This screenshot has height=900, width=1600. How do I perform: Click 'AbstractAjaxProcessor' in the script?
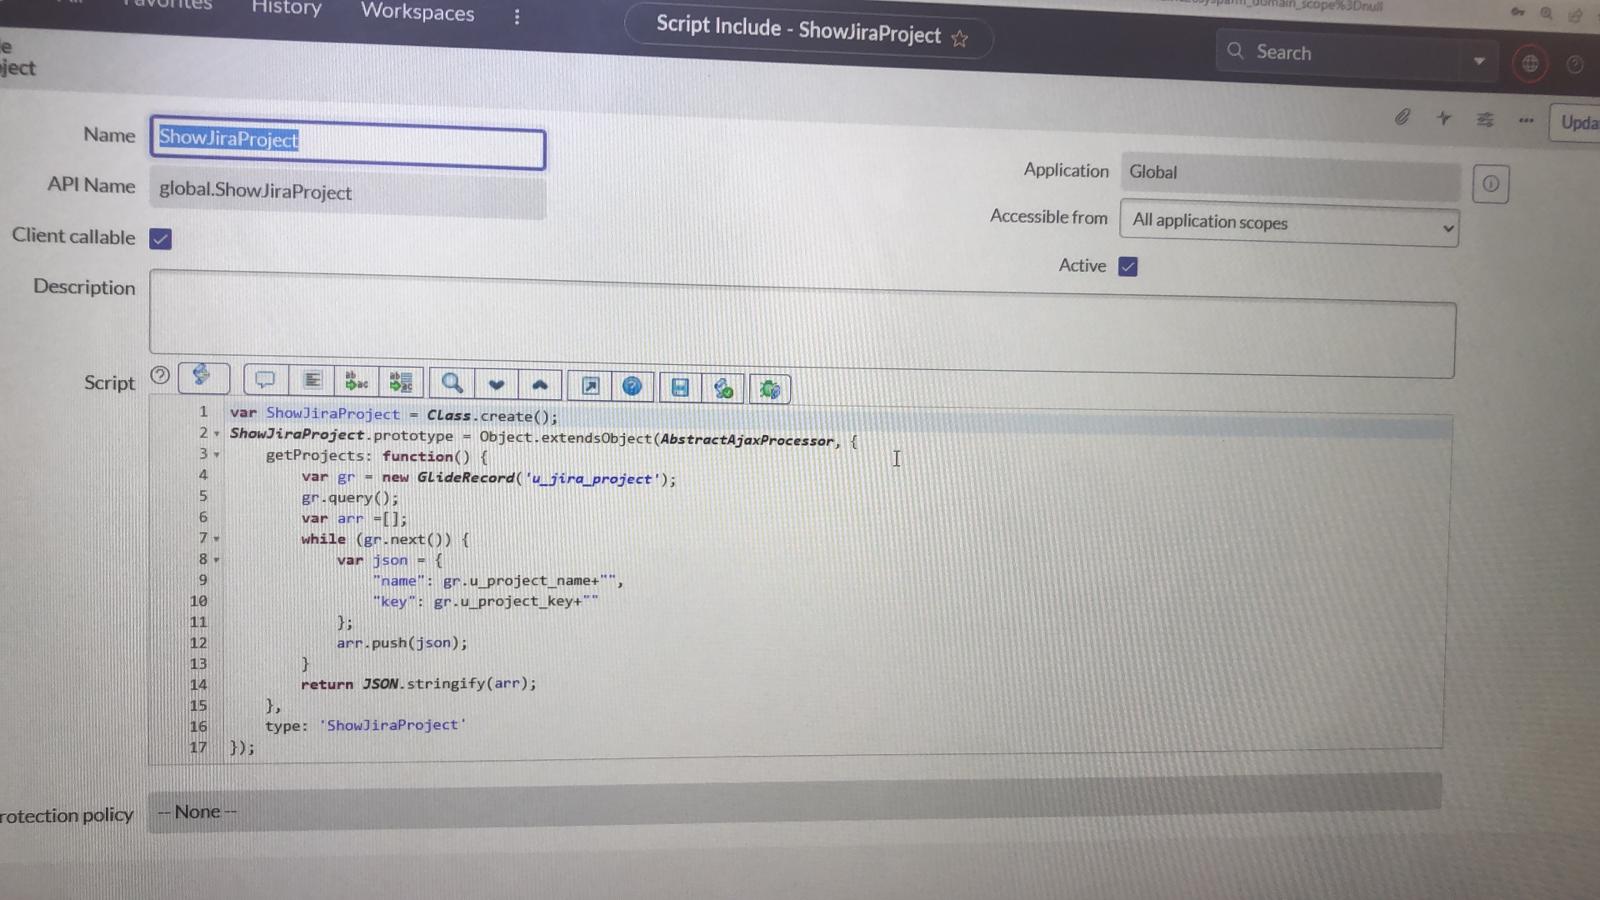[746, 440]
